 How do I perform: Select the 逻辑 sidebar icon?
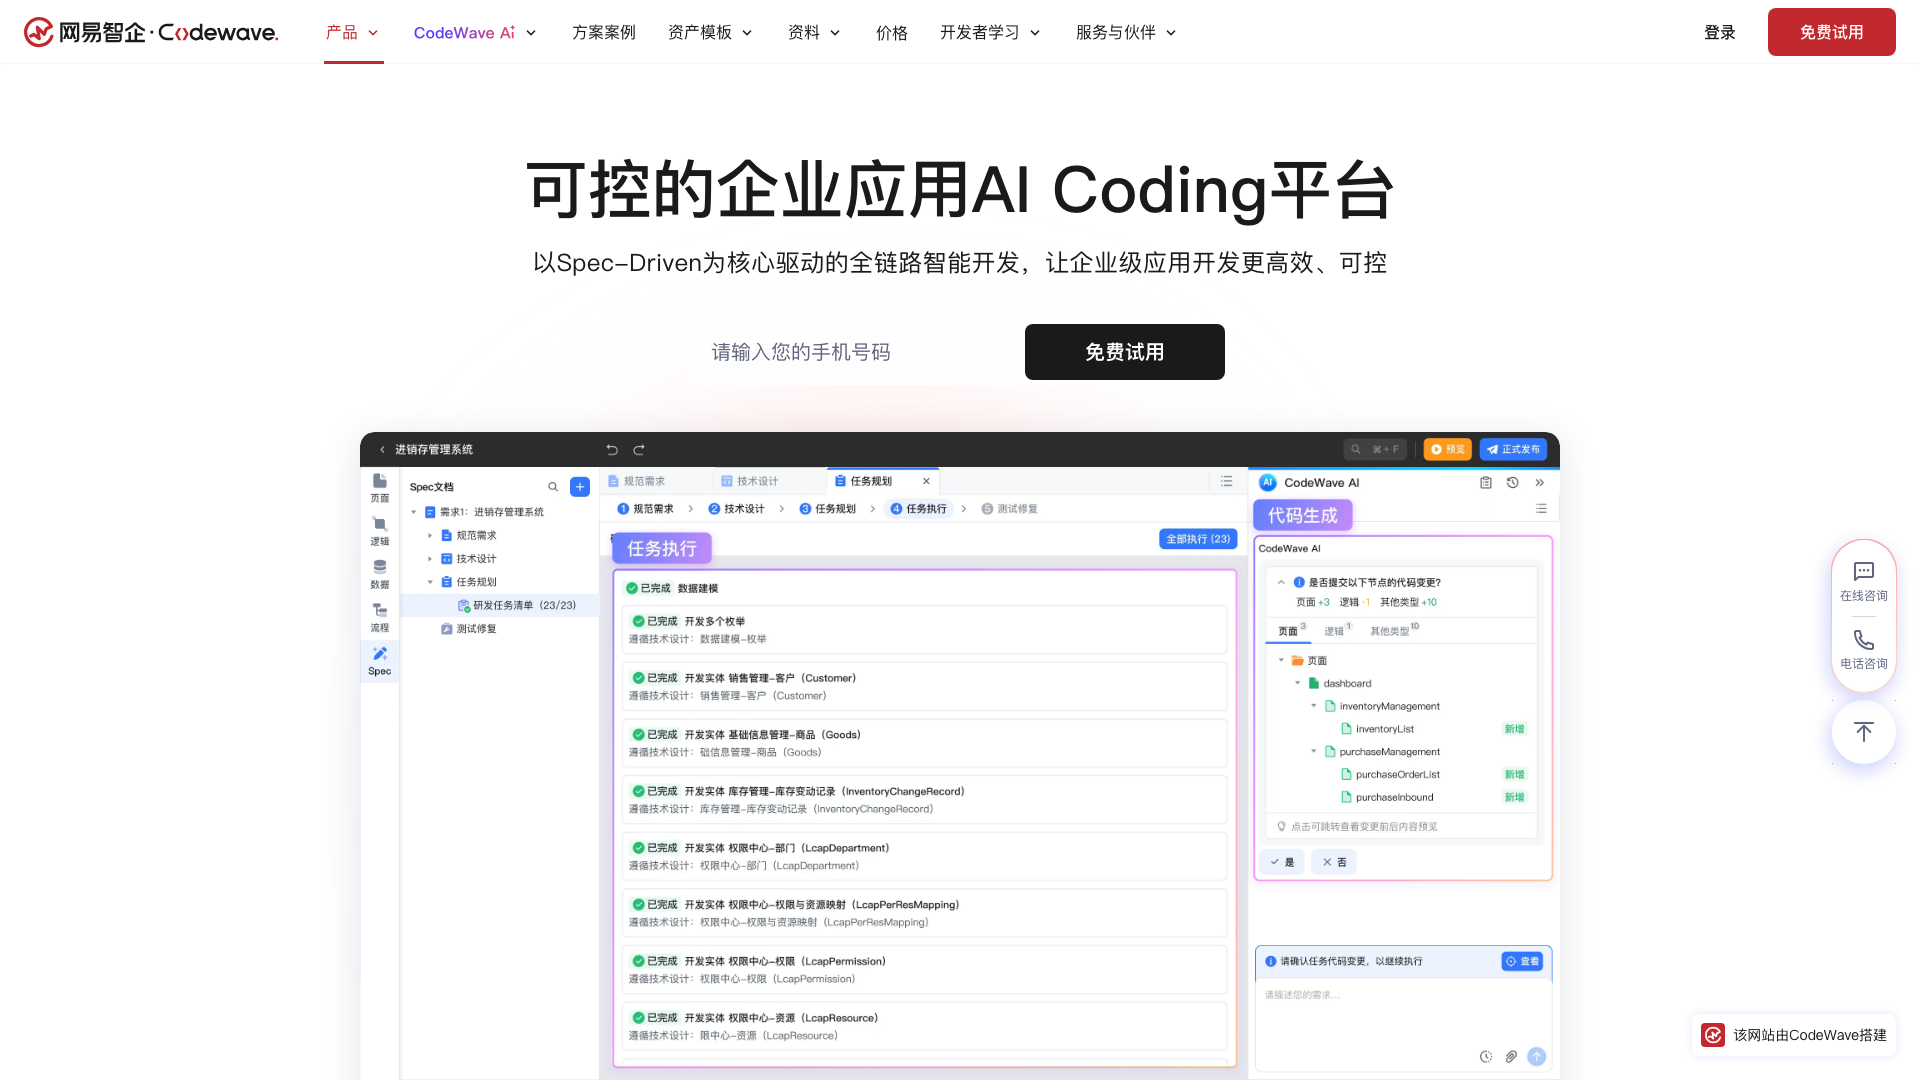tap(380, 531)
